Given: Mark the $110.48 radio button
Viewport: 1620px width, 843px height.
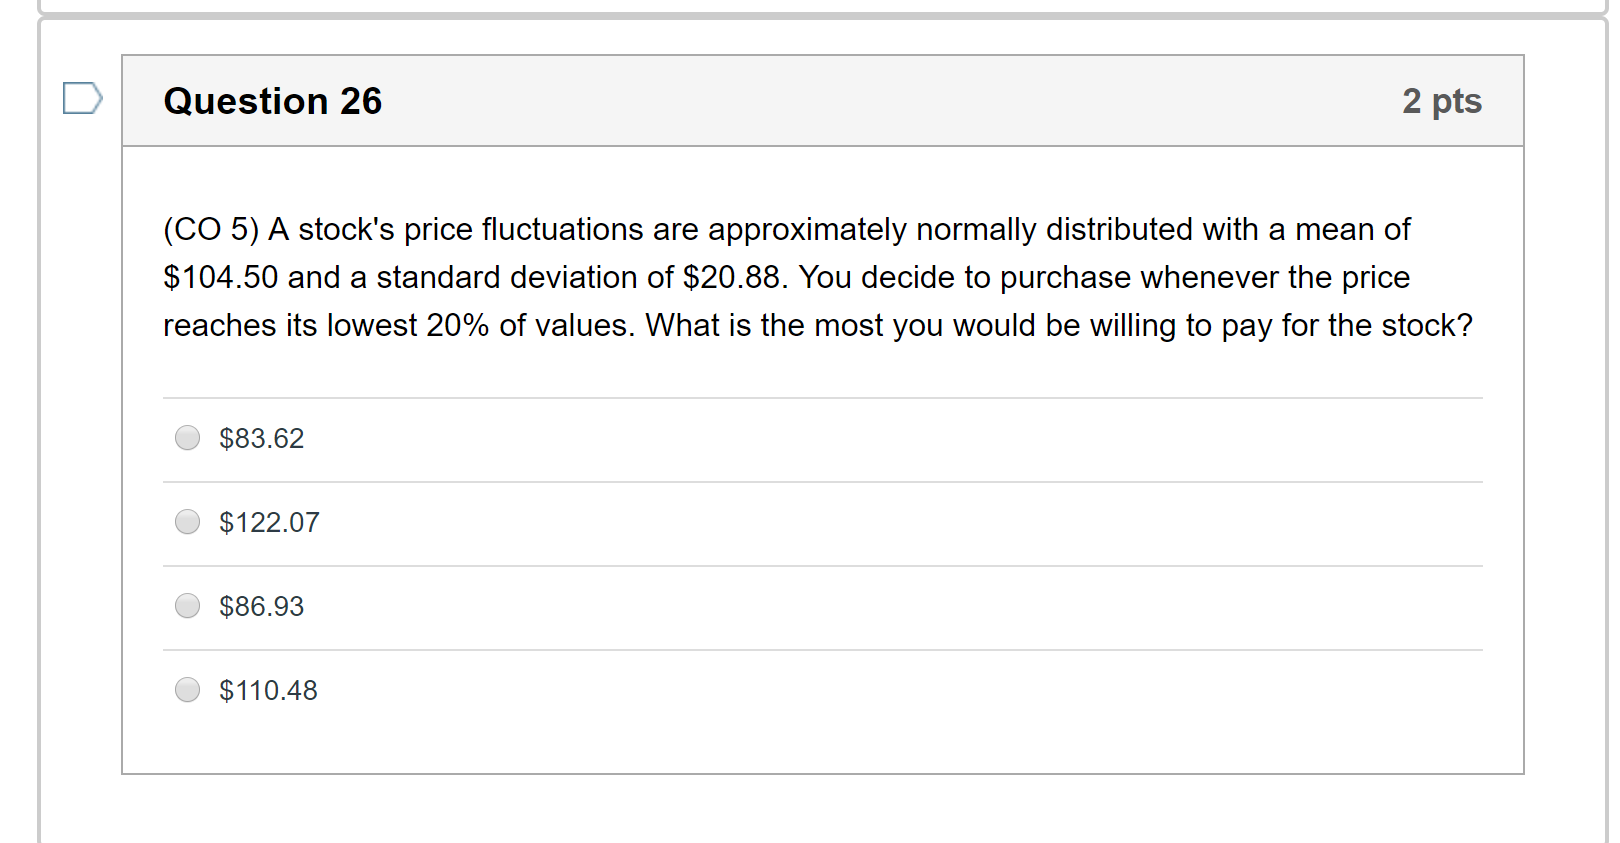Looking at the screenshot, I should click(x=187, y=690).
